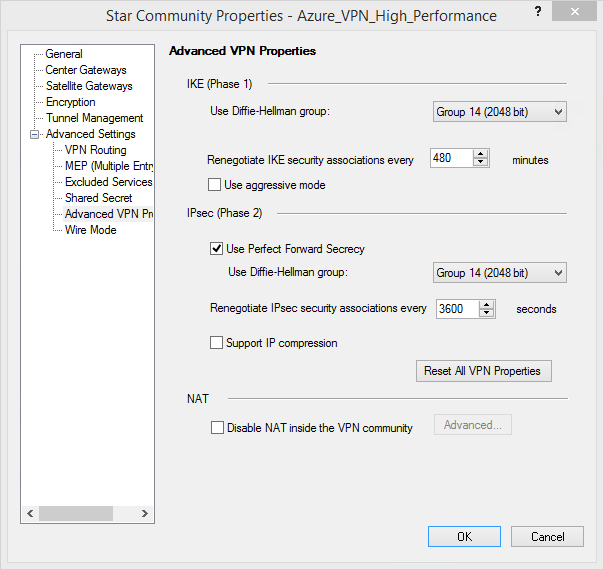
Task: Click Reset All VPN Properties button
Action: [483, 371]
